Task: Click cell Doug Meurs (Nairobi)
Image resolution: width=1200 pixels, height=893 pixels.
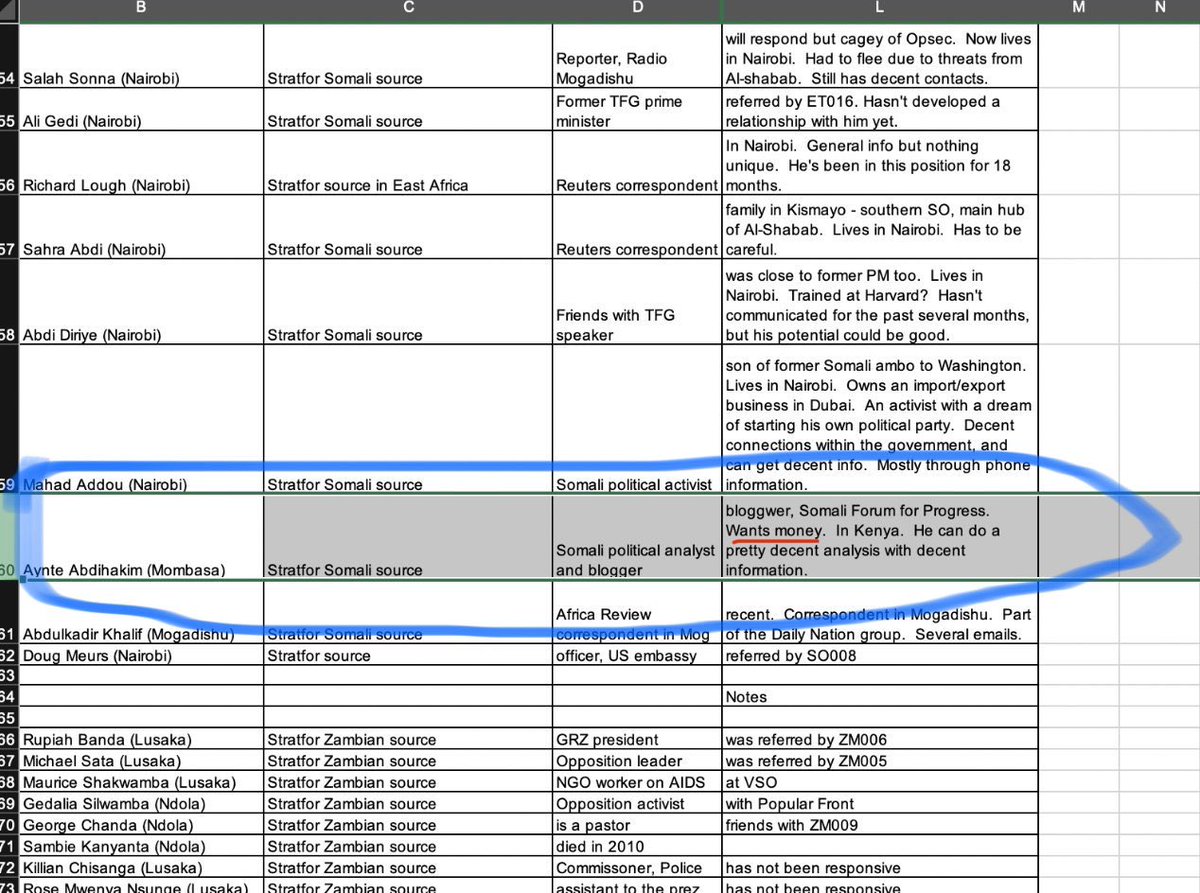Action: point(141,656)
